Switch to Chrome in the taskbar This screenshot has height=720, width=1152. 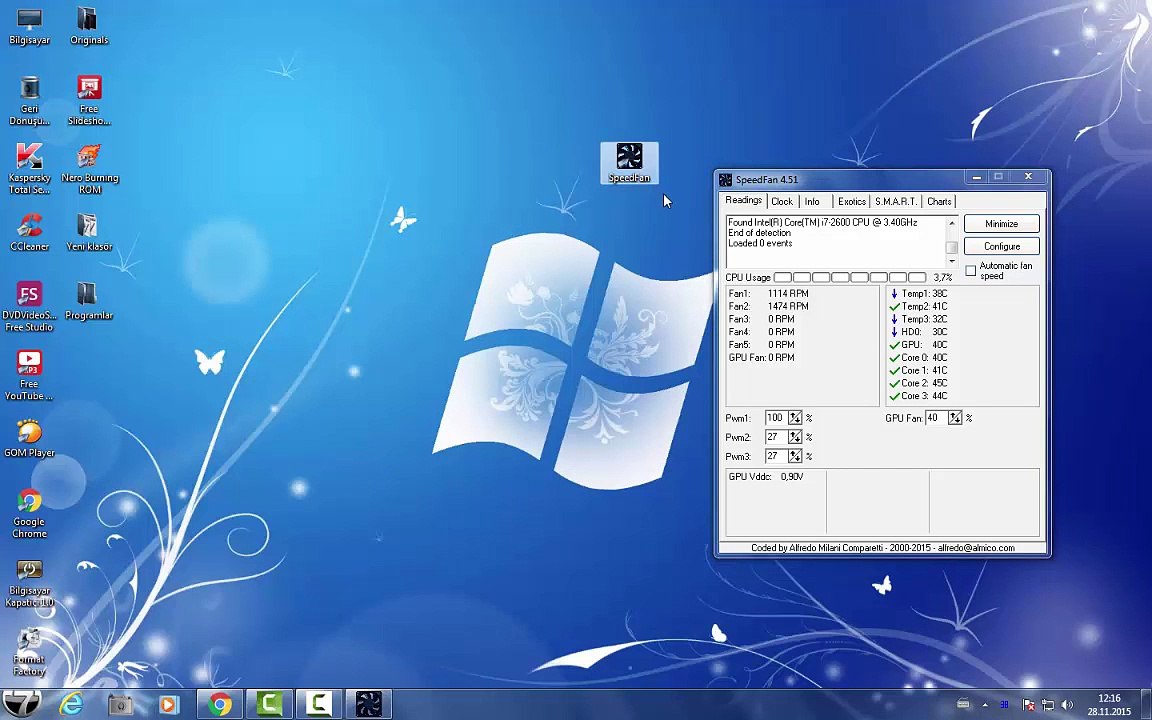pyautogui.click(x=220, y=705)
